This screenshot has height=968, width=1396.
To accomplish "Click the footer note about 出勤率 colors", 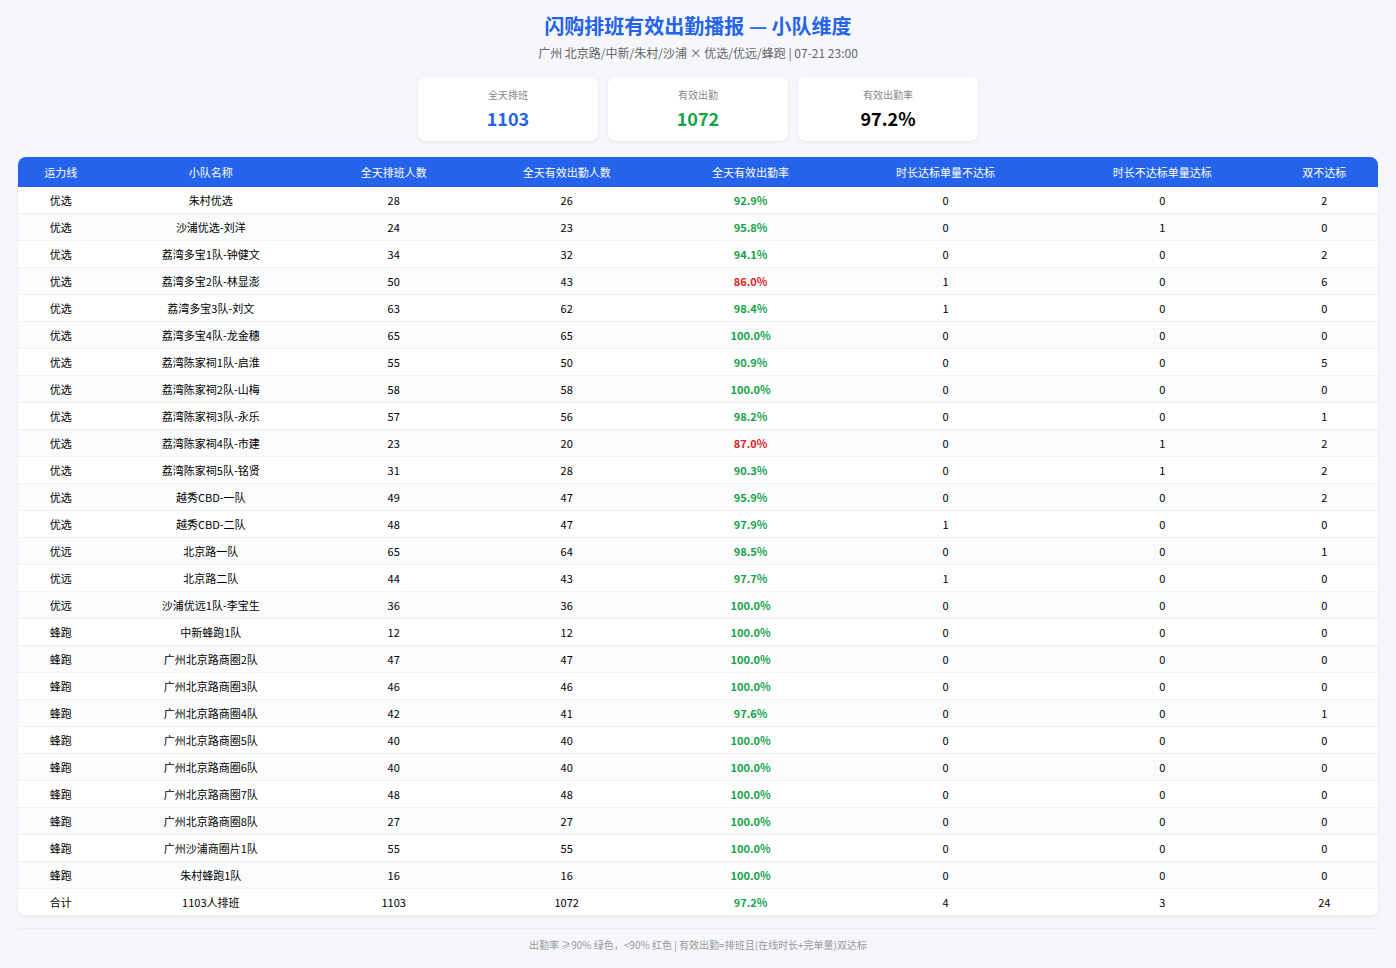I will pyautogui.click(x=698, y=945).
